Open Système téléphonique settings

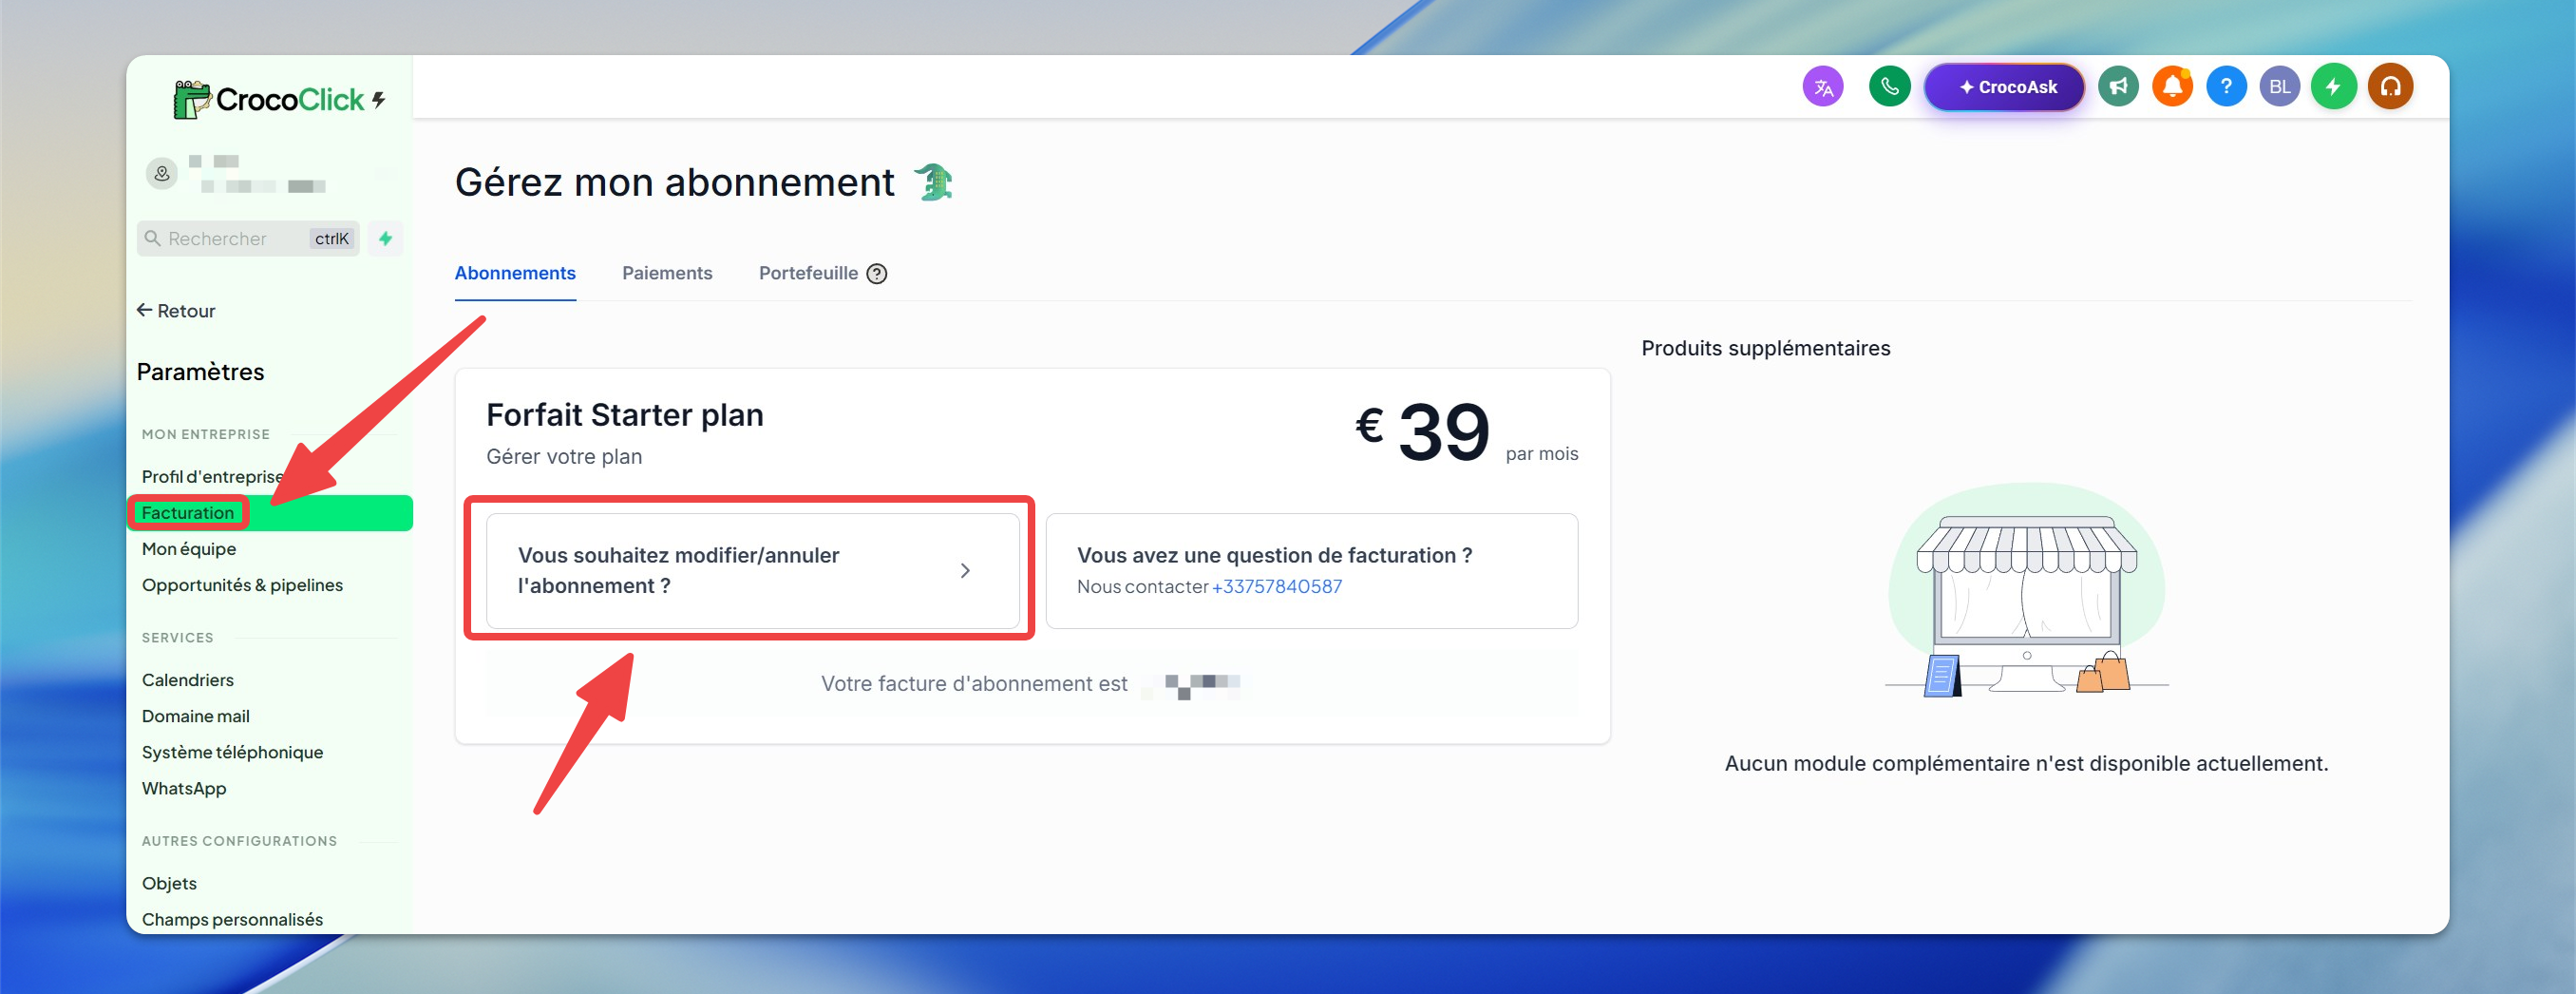click(233, 752)
